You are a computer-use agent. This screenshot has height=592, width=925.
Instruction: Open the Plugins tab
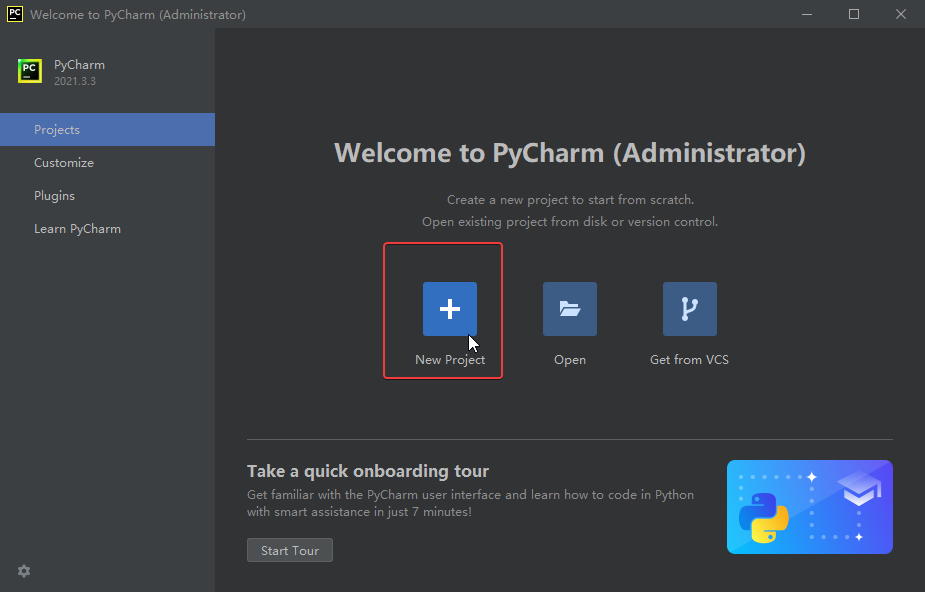coord(107,196)
